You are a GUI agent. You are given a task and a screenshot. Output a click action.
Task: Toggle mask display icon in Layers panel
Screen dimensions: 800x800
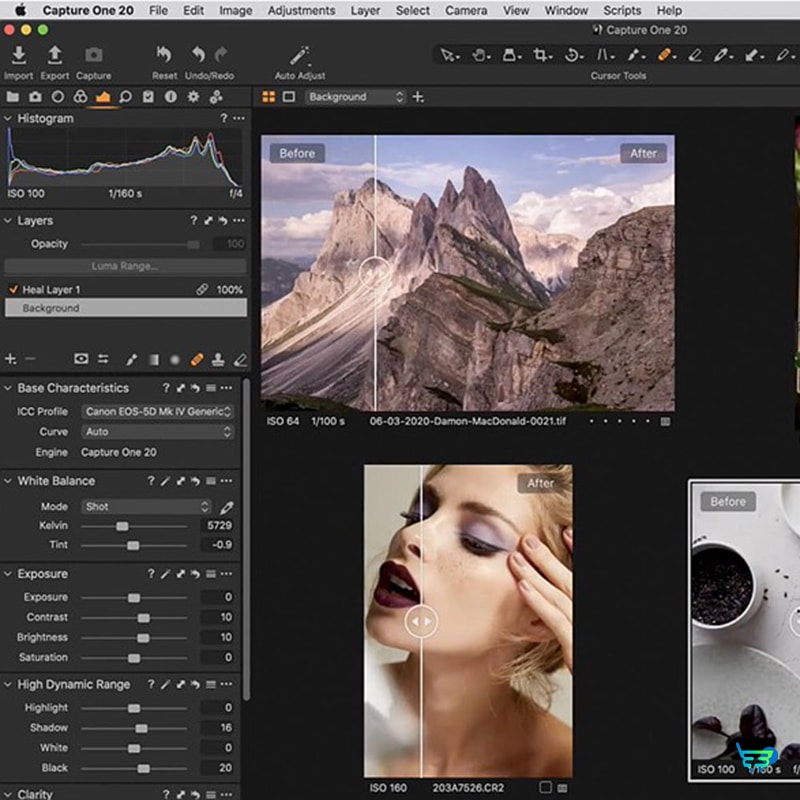[x=81, y=359]
